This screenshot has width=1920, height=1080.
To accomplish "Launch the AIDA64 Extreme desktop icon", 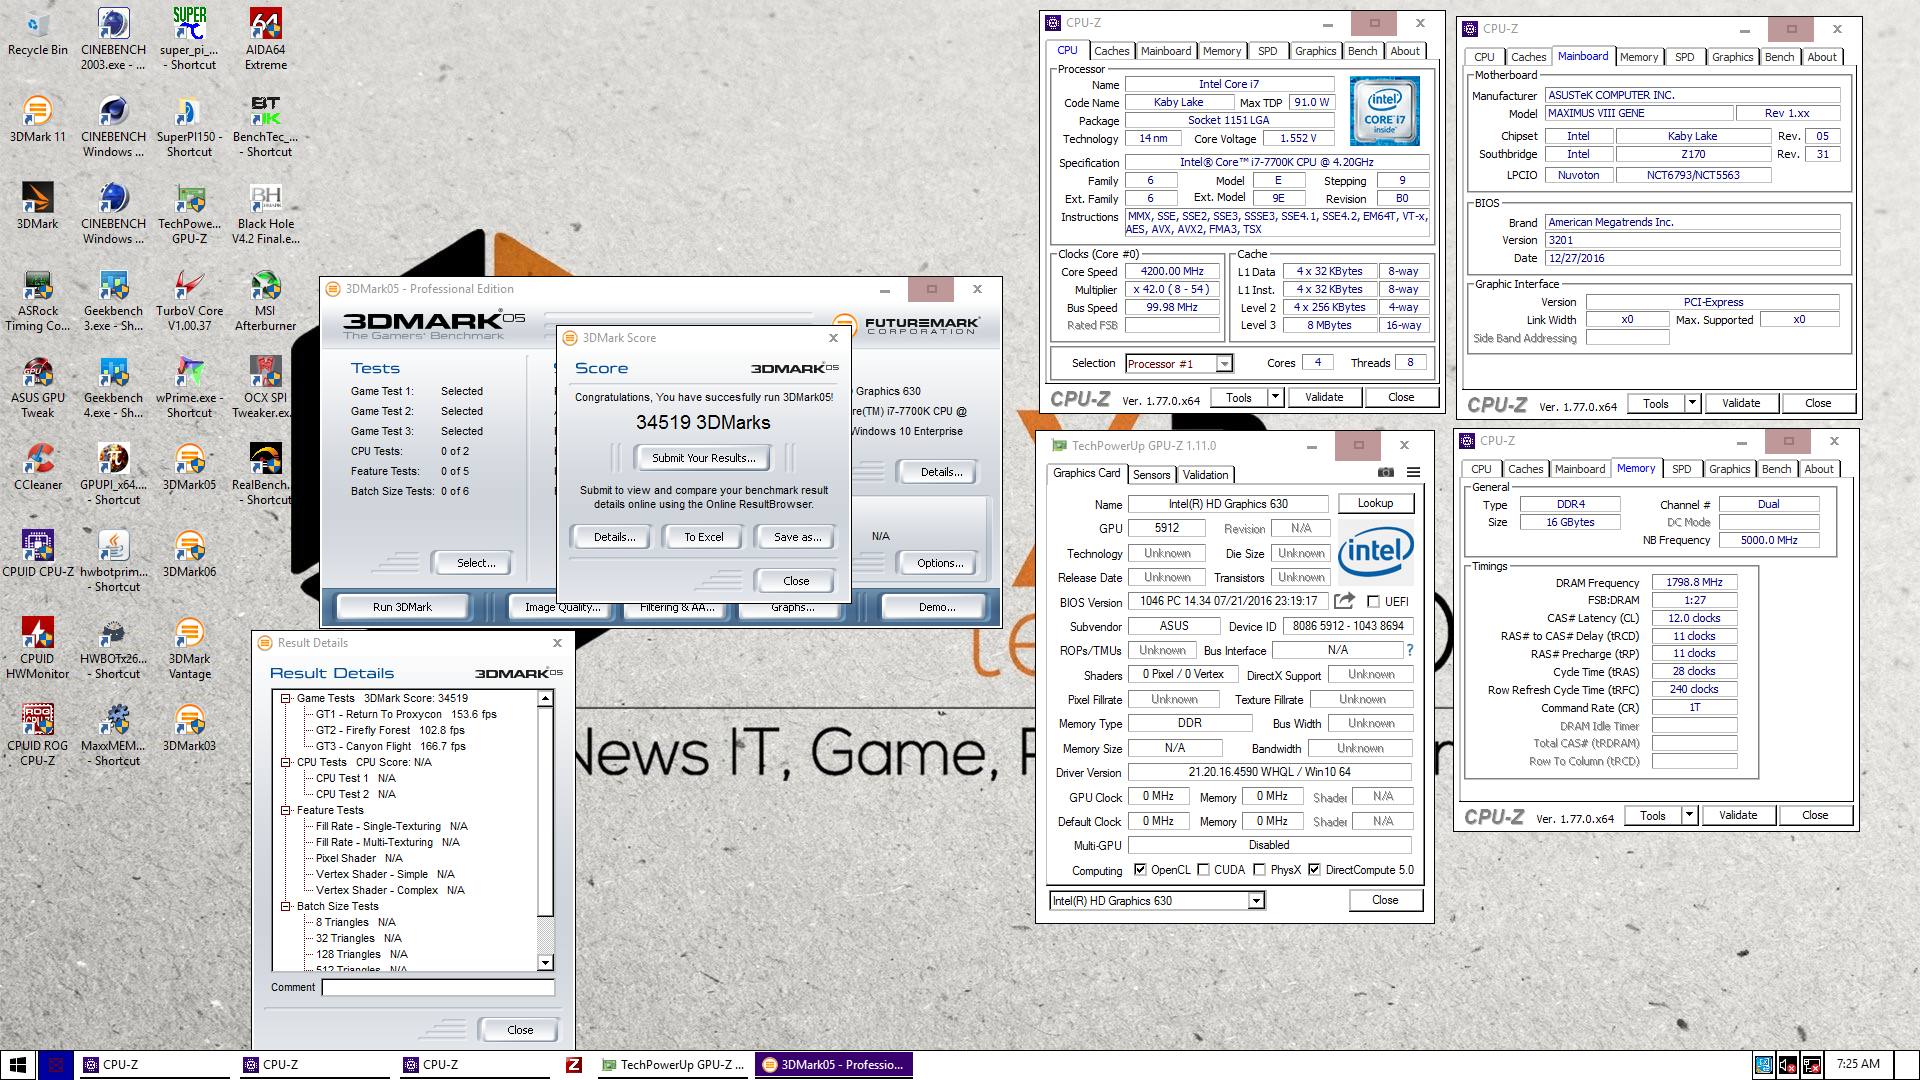I will click(265, 39).
